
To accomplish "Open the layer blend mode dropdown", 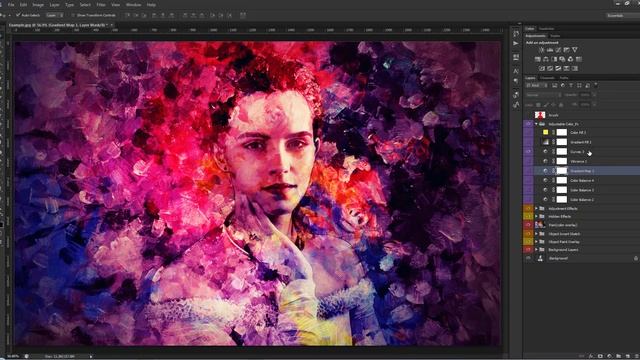I will click(543, 95).
